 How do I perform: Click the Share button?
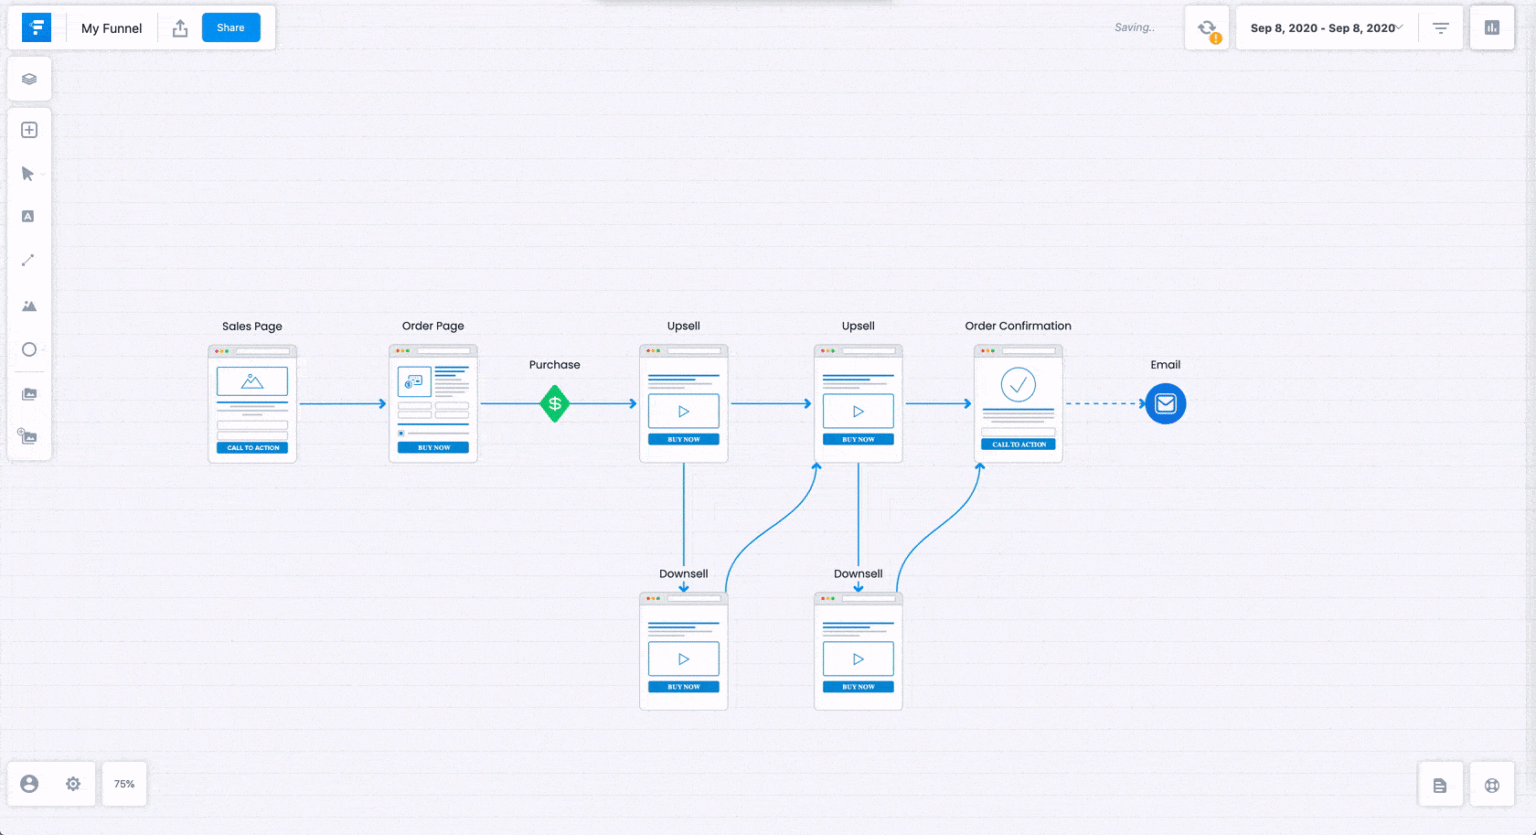231,27
